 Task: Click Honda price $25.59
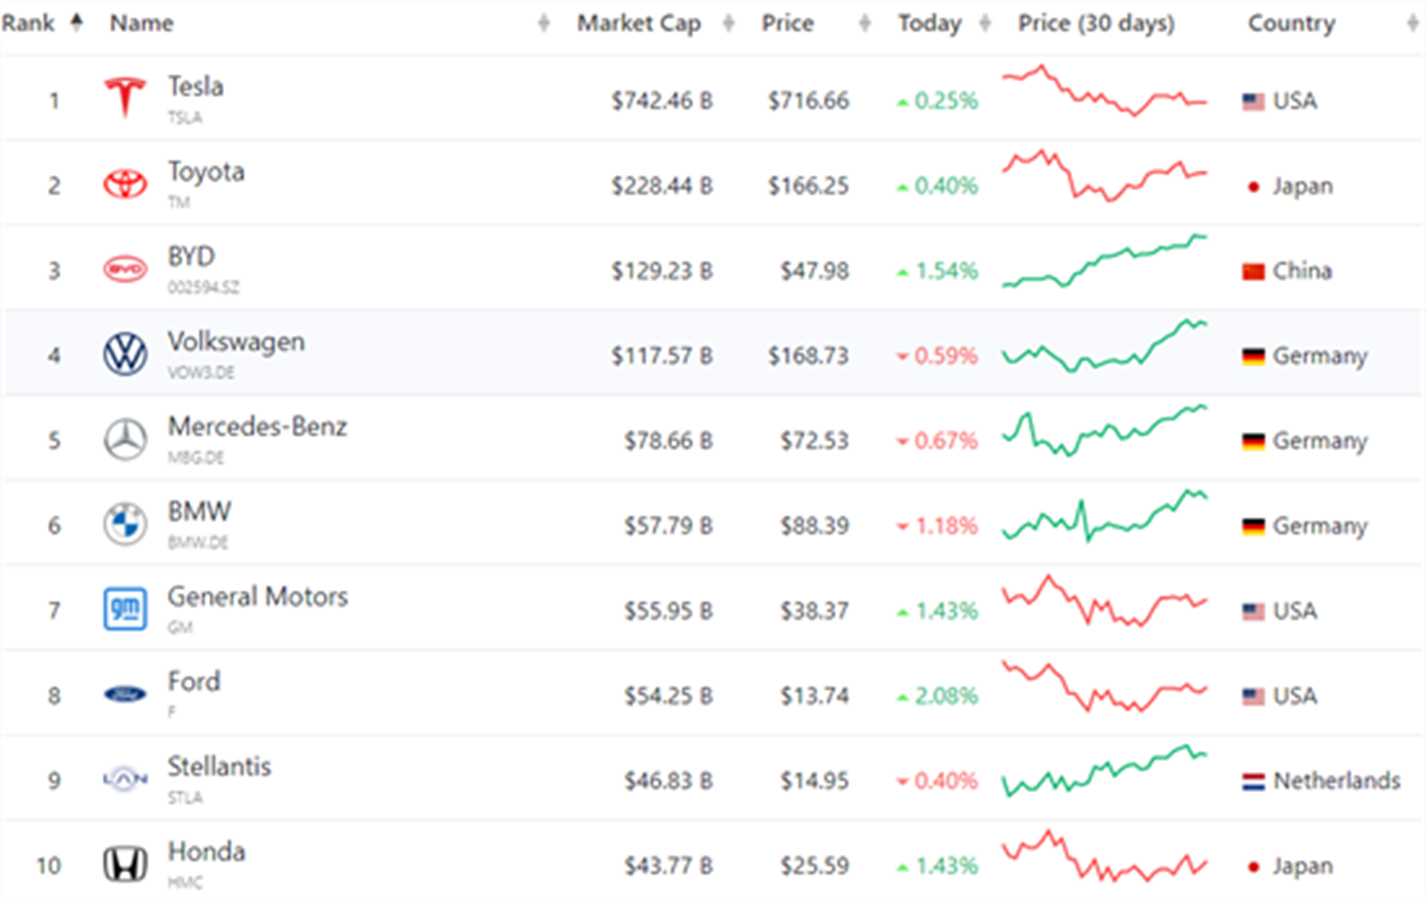[814, 866]
